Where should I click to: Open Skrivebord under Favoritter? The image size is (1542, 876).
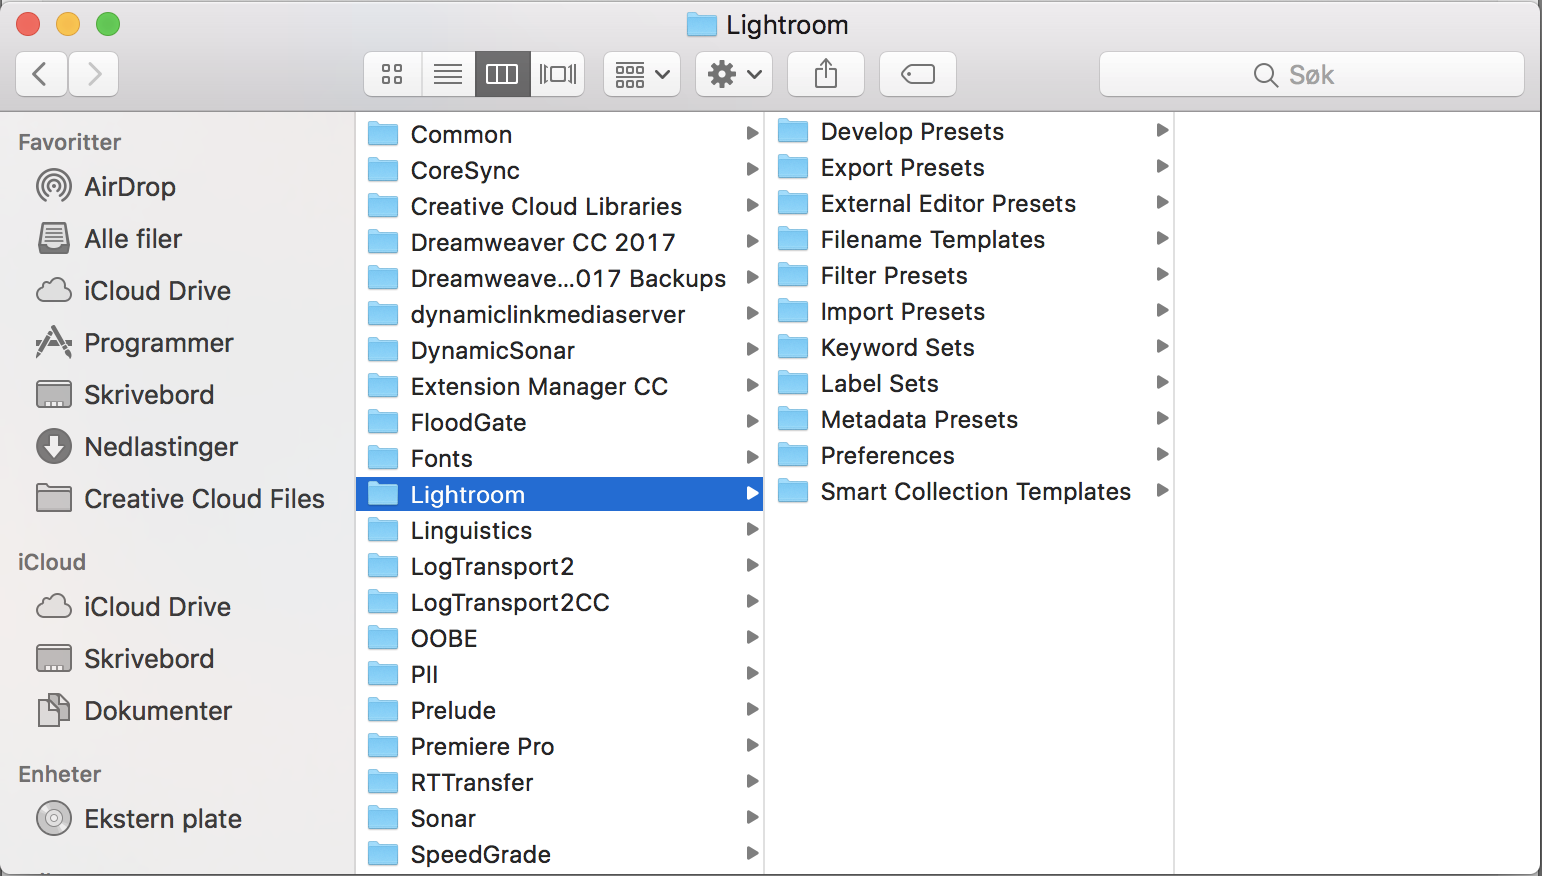tap(125, 395)
